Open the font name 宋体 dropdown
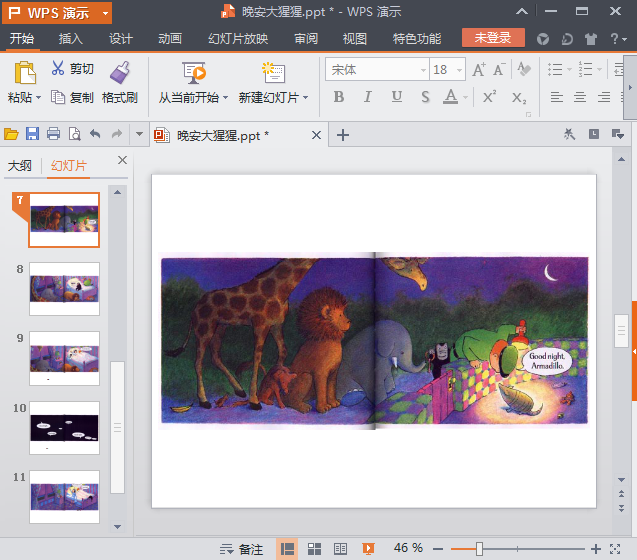The width and height of the screenshot is (637, 560). click(423, 70)
